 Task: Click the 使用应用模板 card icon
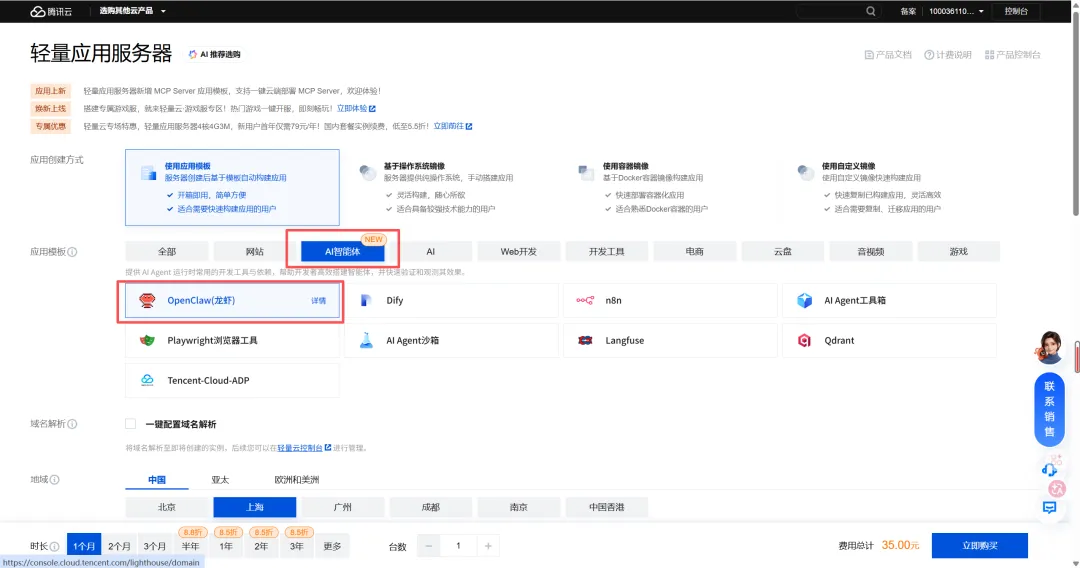click(x=148, y=172)
